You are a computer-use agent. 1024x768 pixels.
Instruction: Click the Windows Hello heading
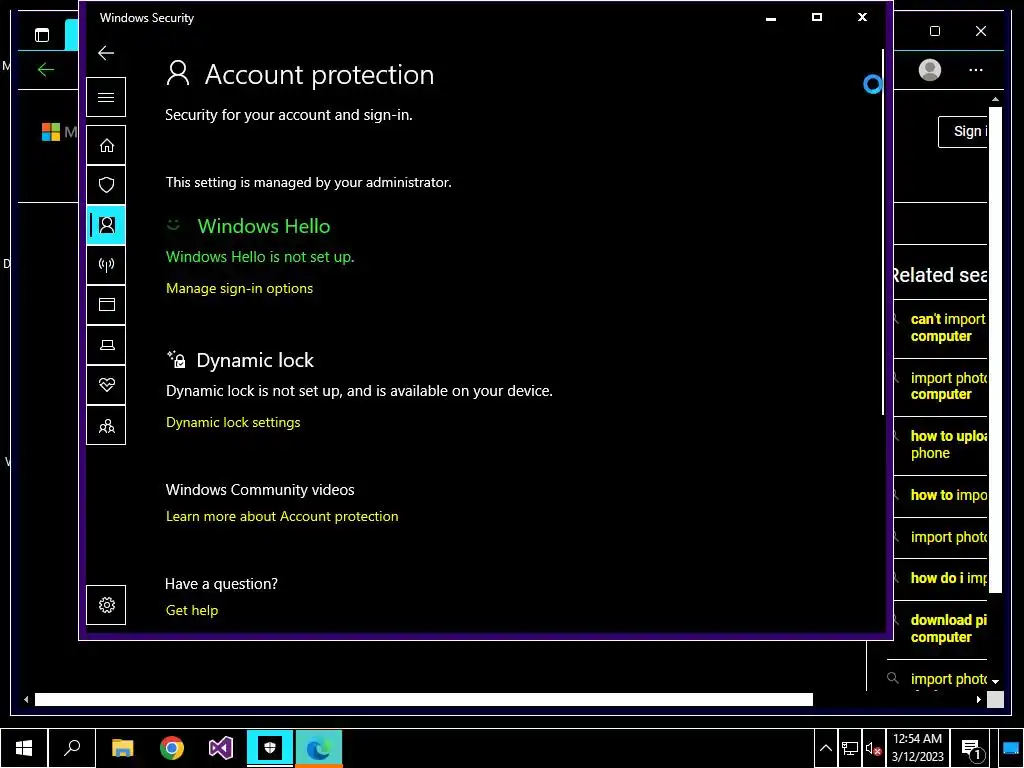264,226
